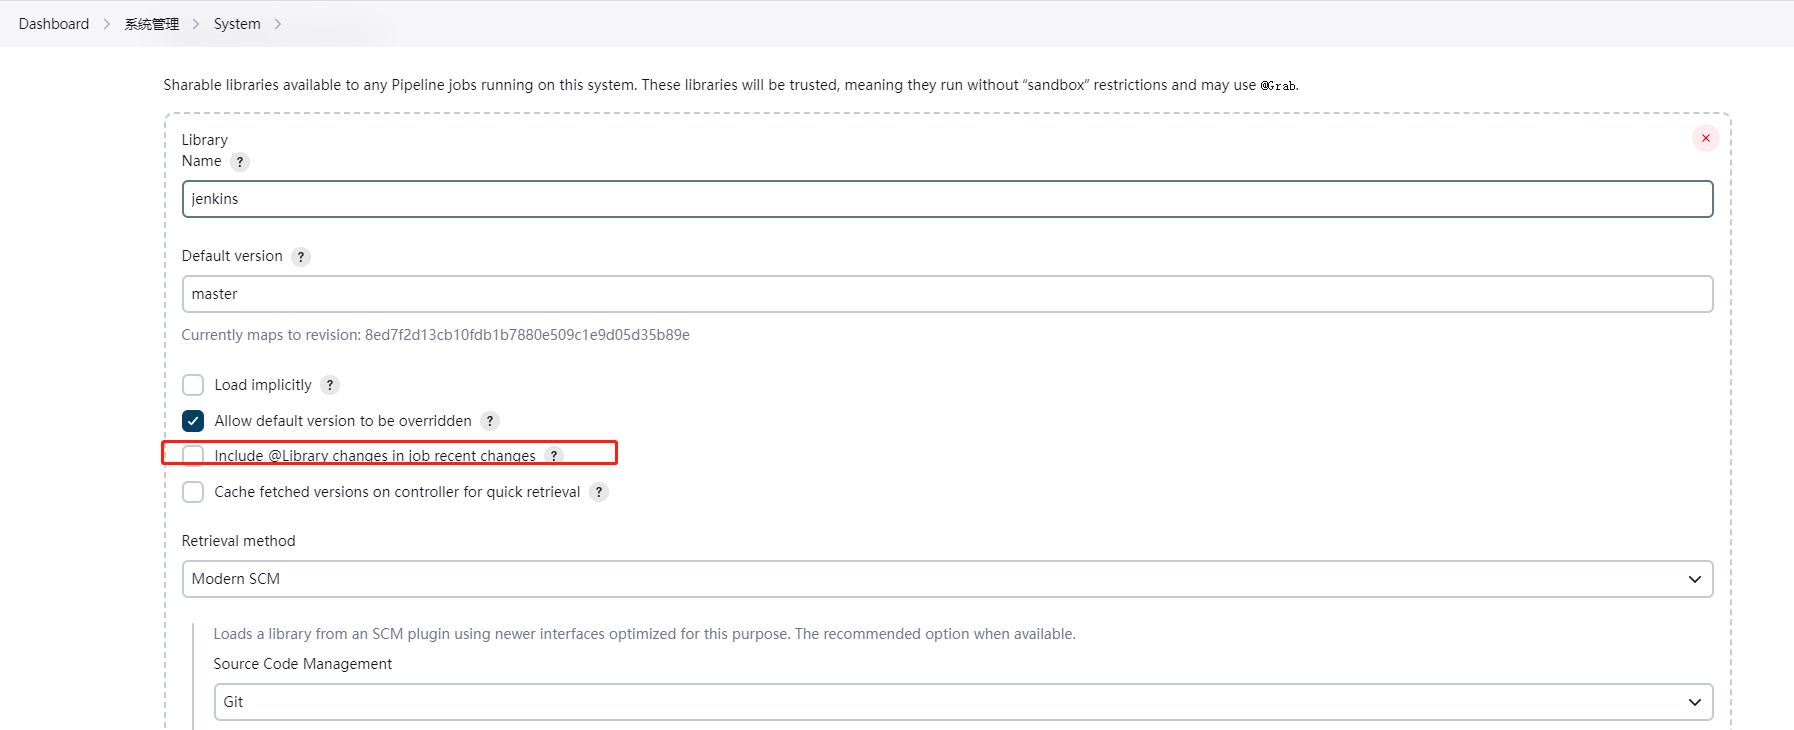Click help icon next to Library Name
1794x730 pixels.
[x=240, y=162]
